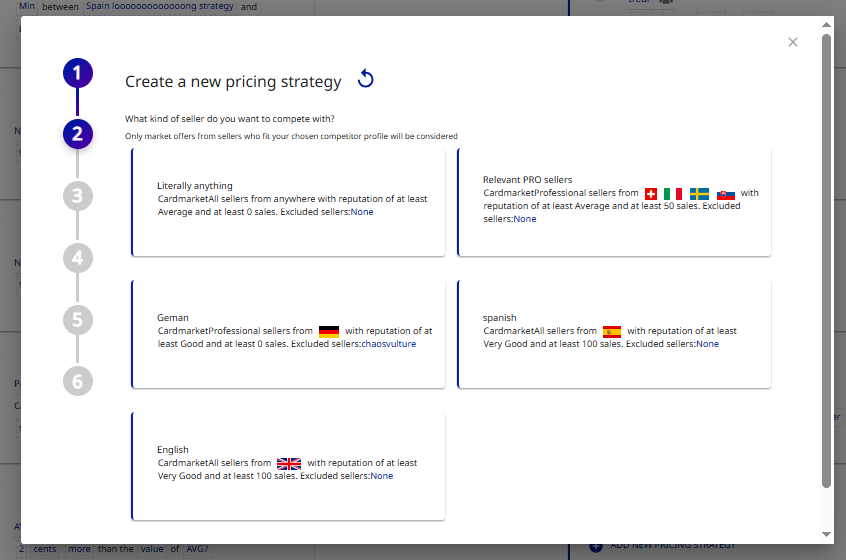Click 'None' excluded sellers in spanish card
This screenshot has height=560, width=846.
pos(707,344)
